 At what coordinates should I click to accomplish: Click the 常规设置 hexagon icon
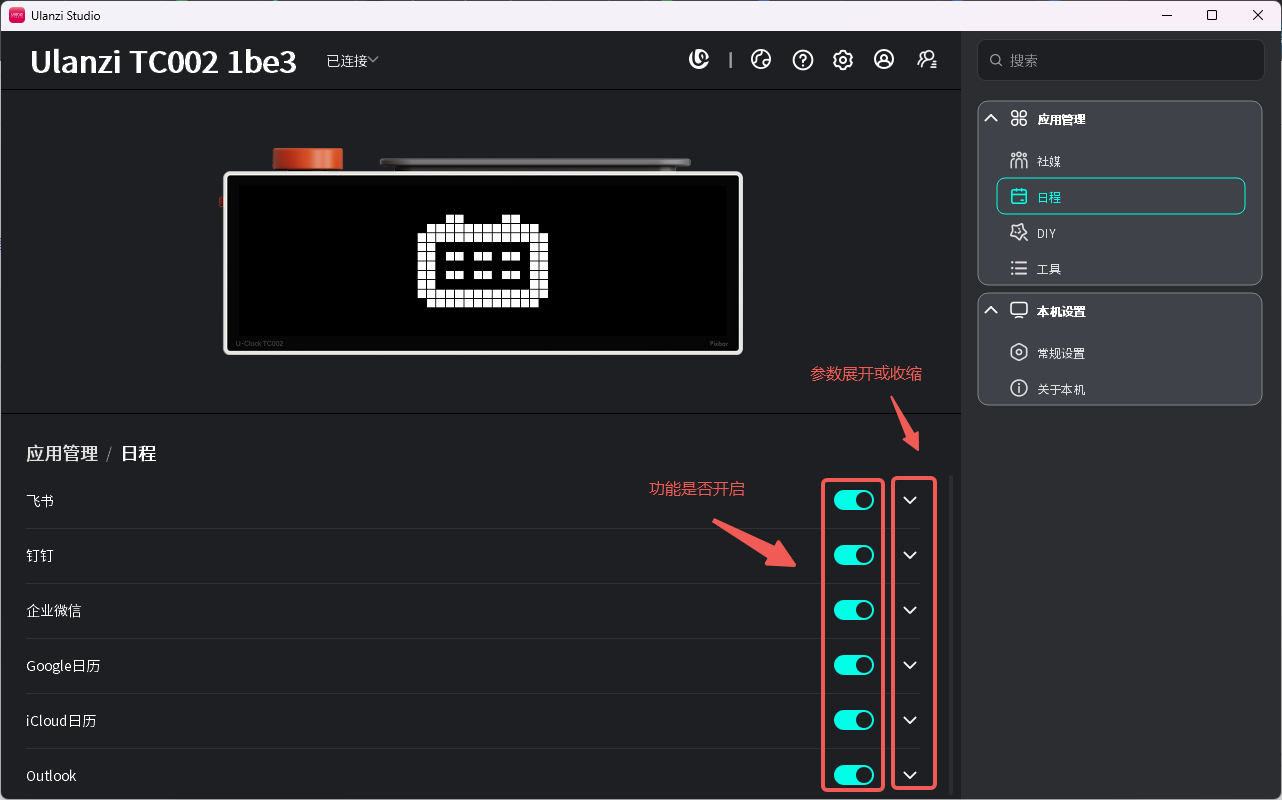coord(1019,352)
